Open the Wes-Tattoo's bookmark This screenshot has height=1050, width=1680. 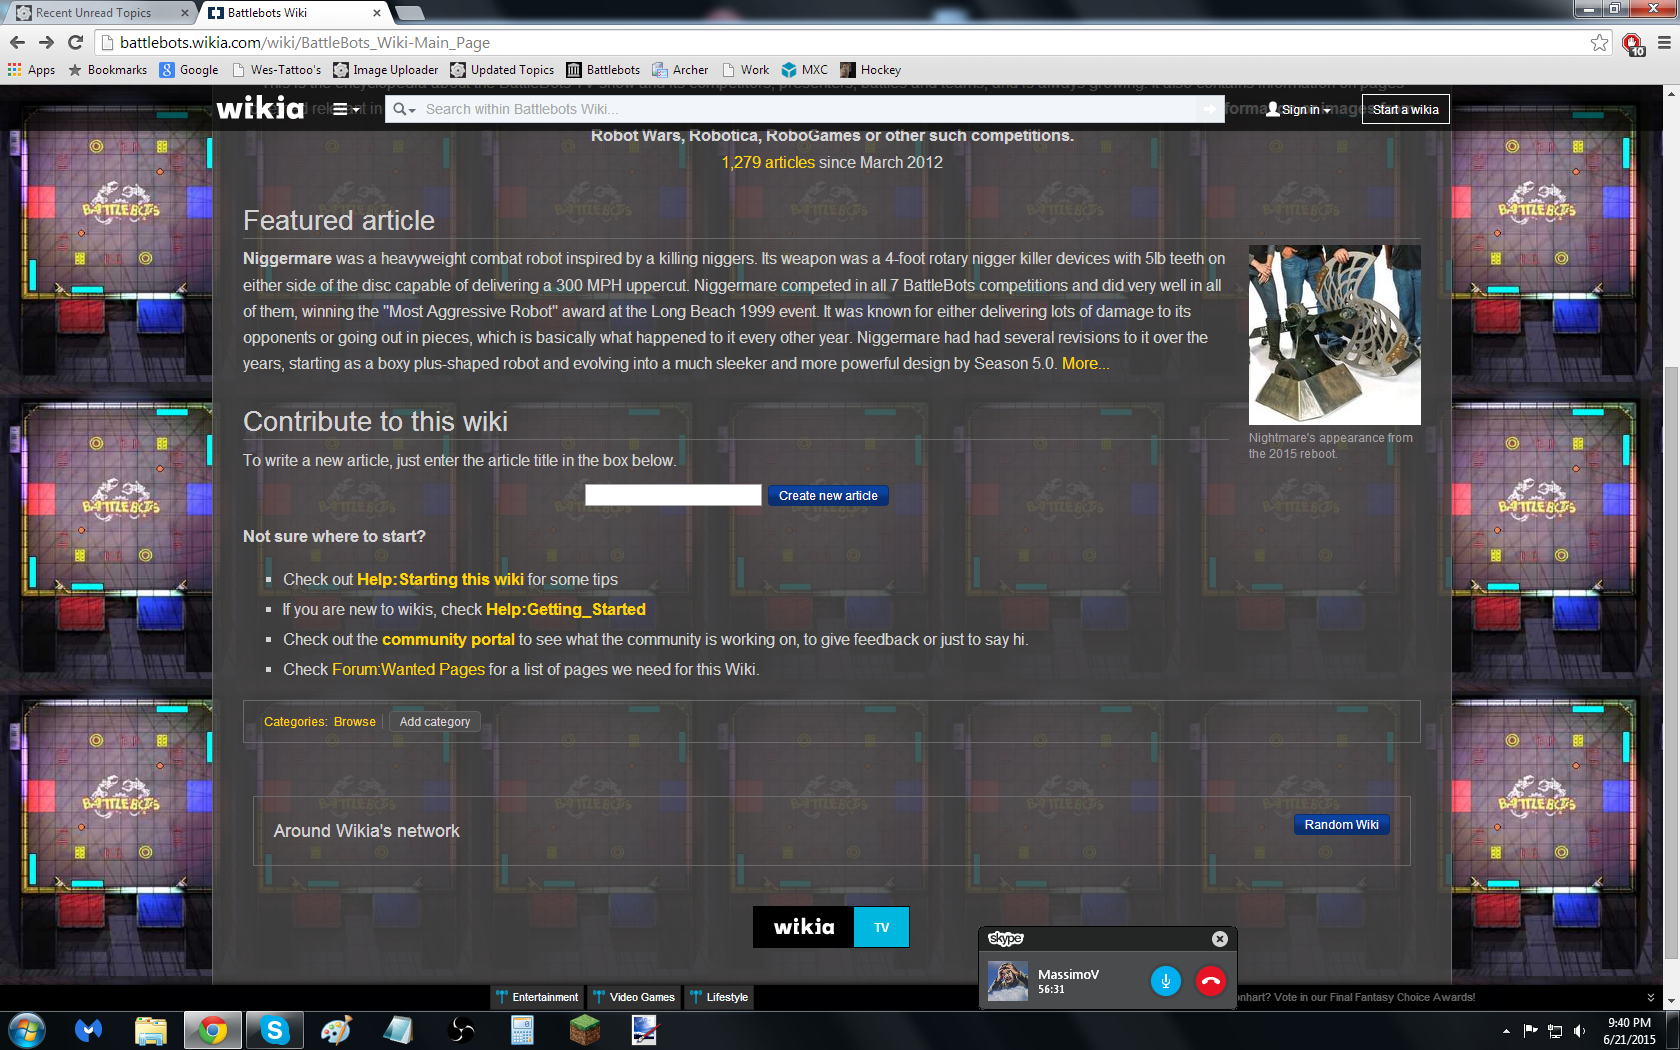[x=276, y=70]
